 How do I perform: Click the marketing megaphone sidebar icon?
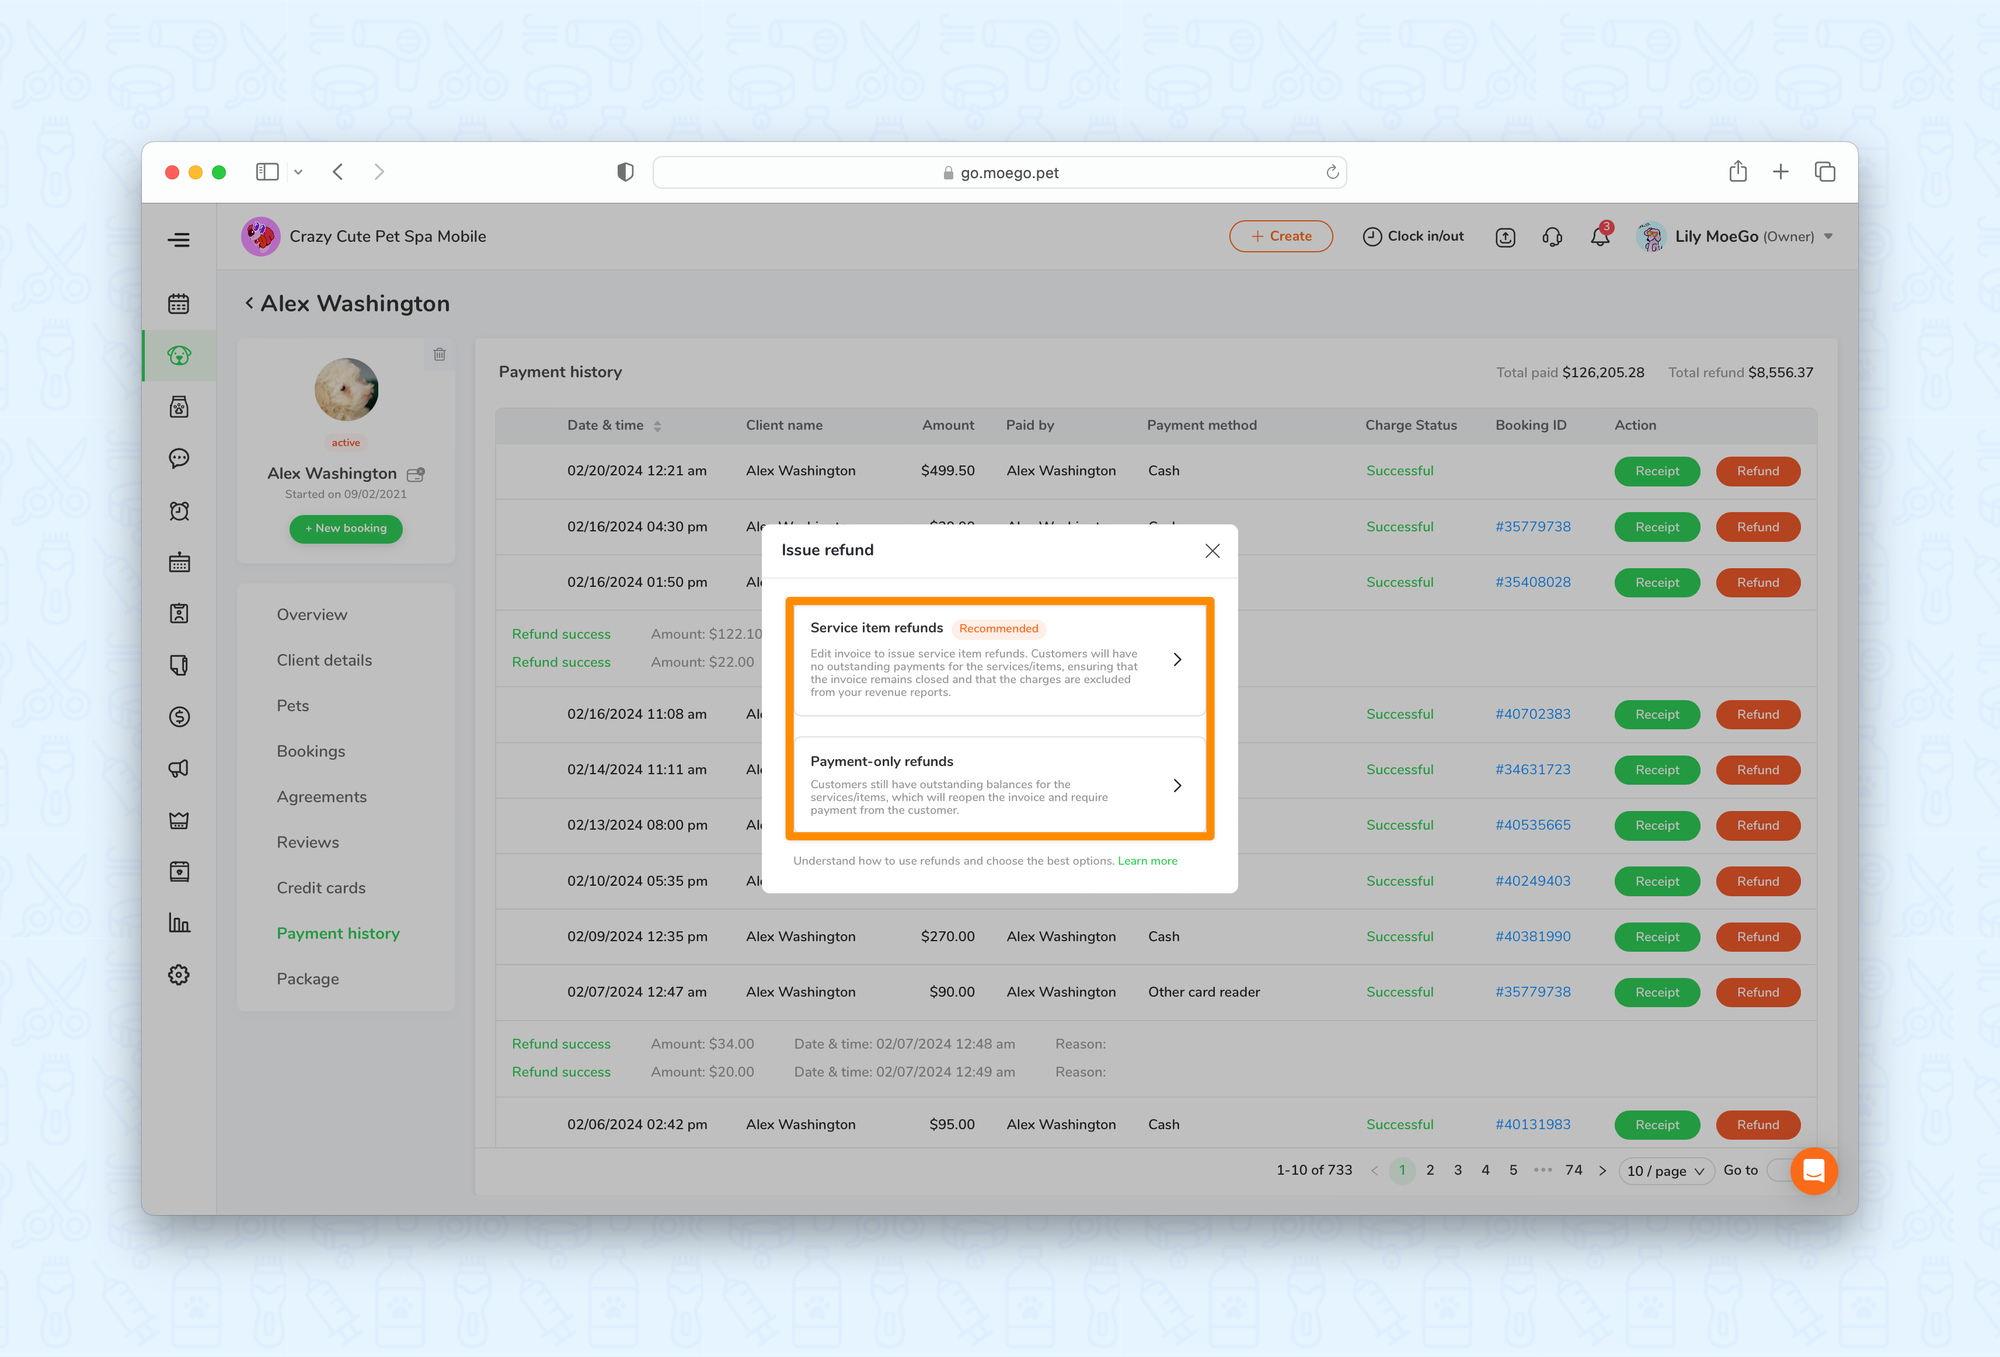click(x=179, y=768)
